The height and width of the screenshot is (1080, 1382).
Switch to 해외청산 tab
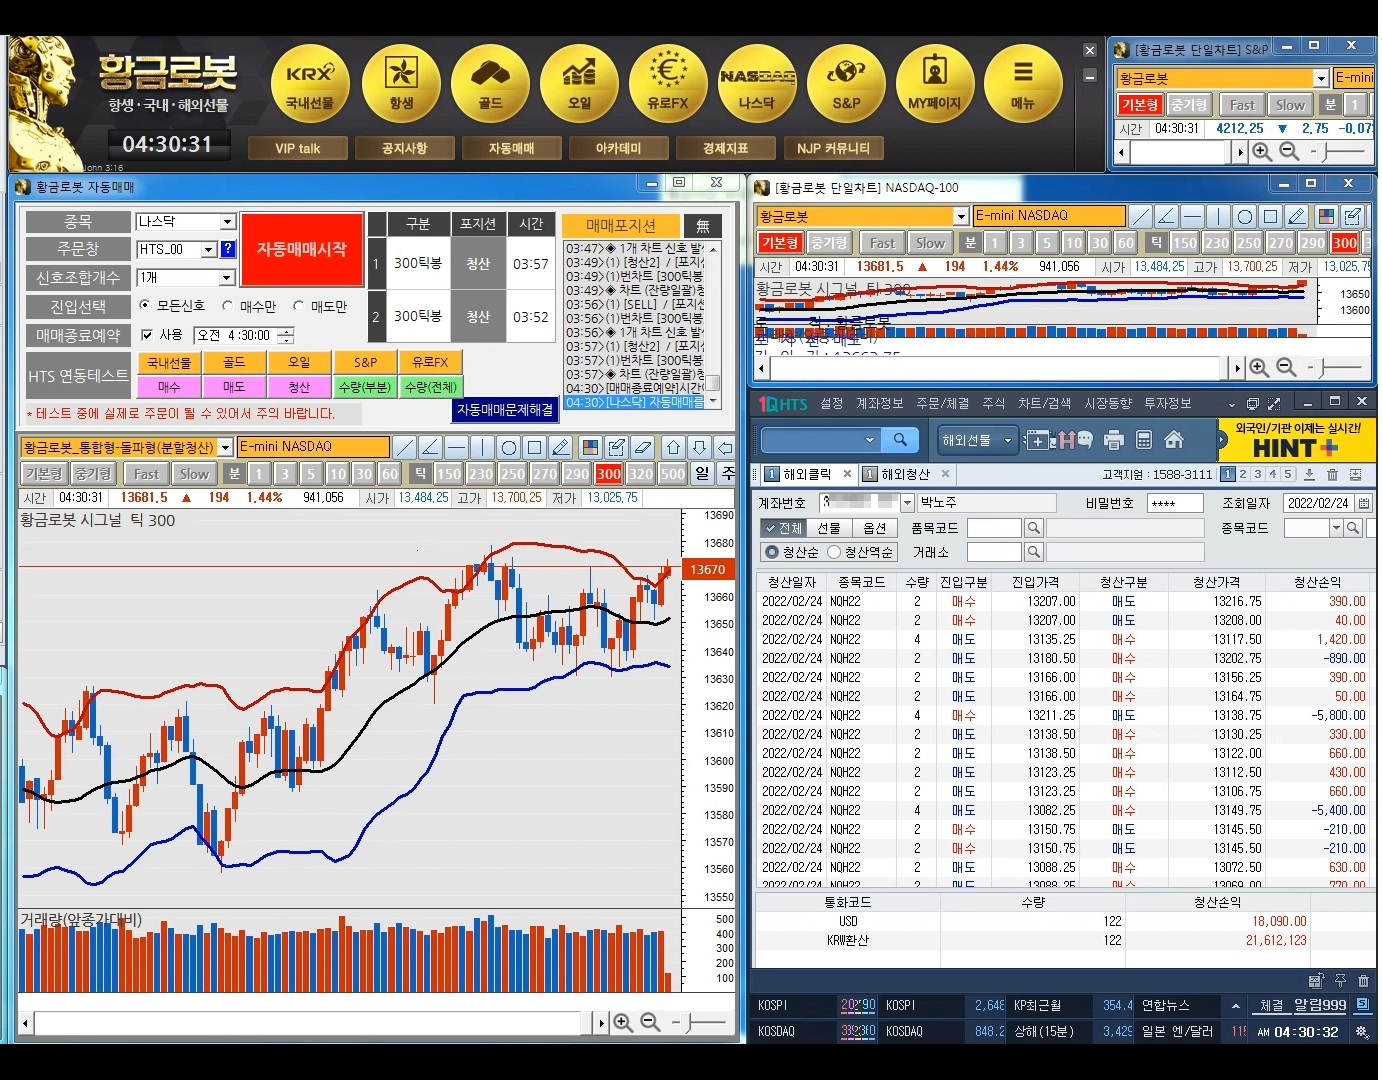(x=905, y=474)
